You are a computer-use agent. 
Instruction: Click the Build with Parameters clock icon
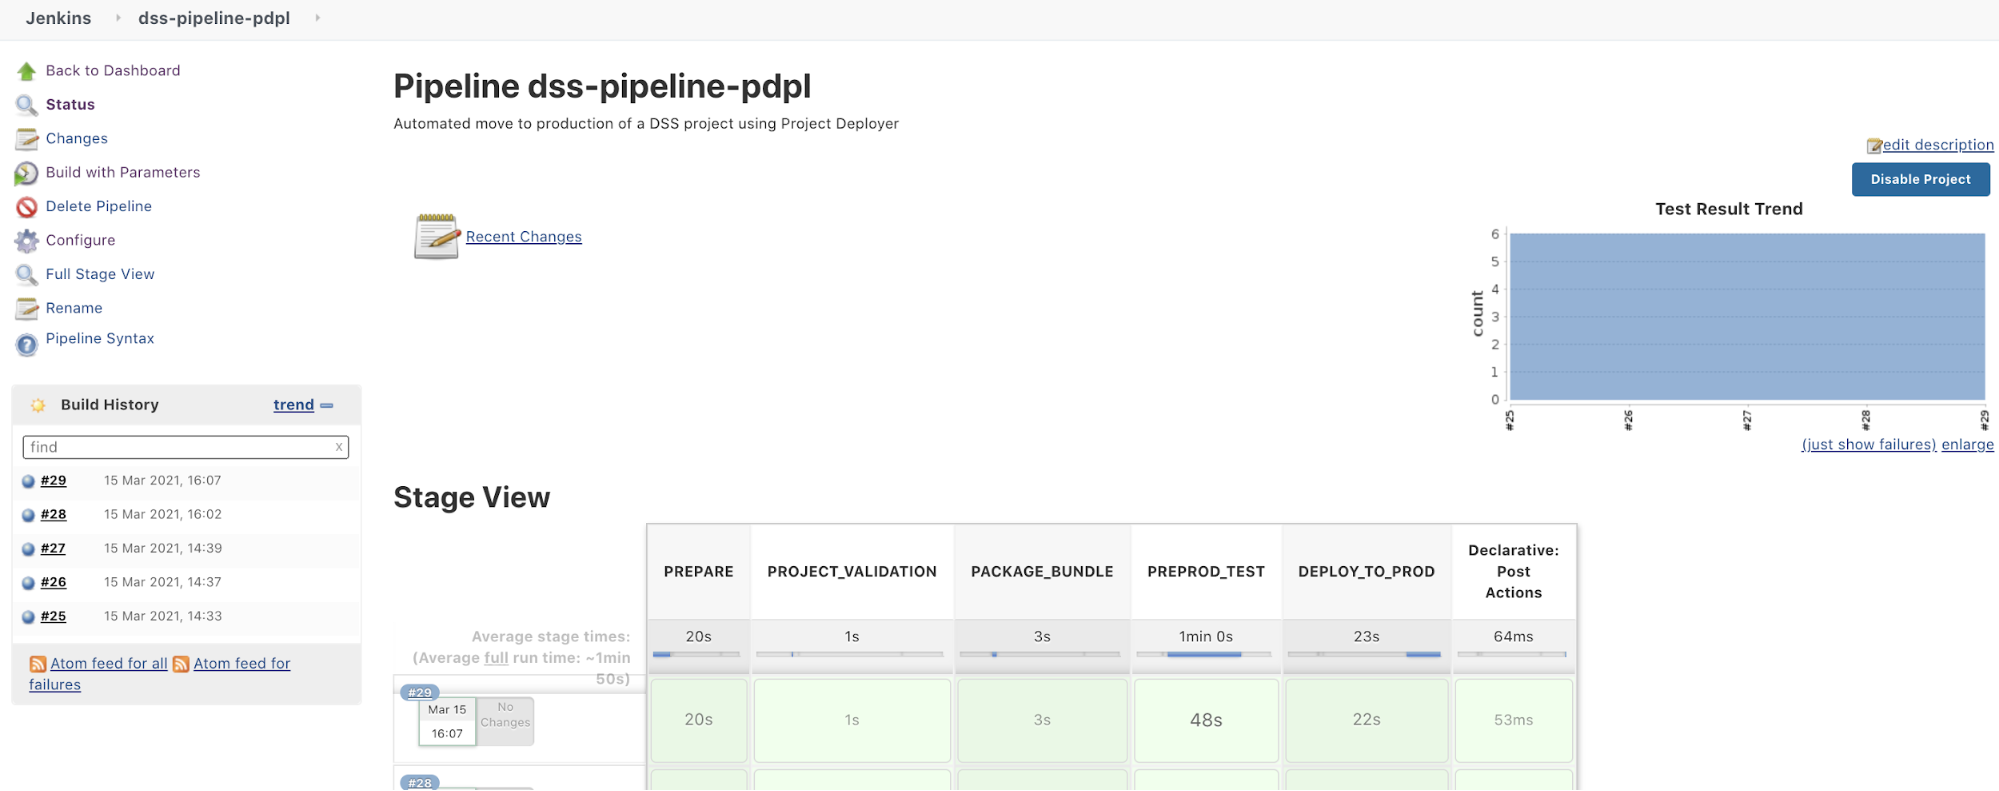click(27, 173)
